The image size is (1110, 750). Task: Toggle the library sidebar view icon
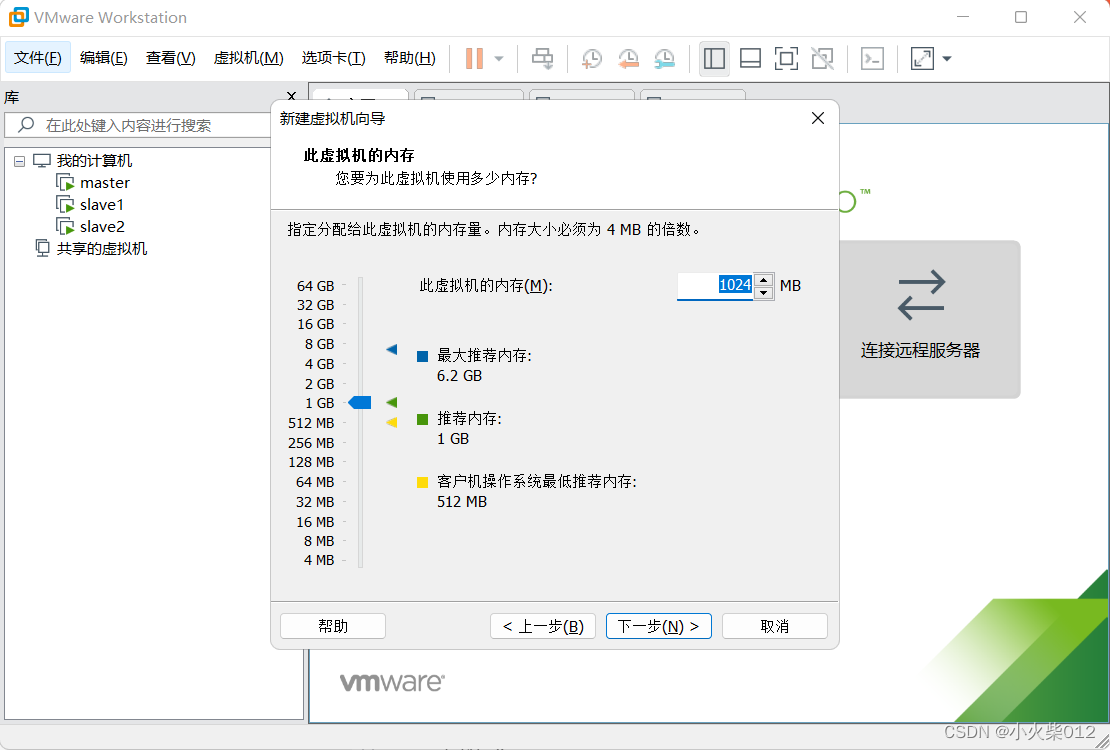point(714,58)
